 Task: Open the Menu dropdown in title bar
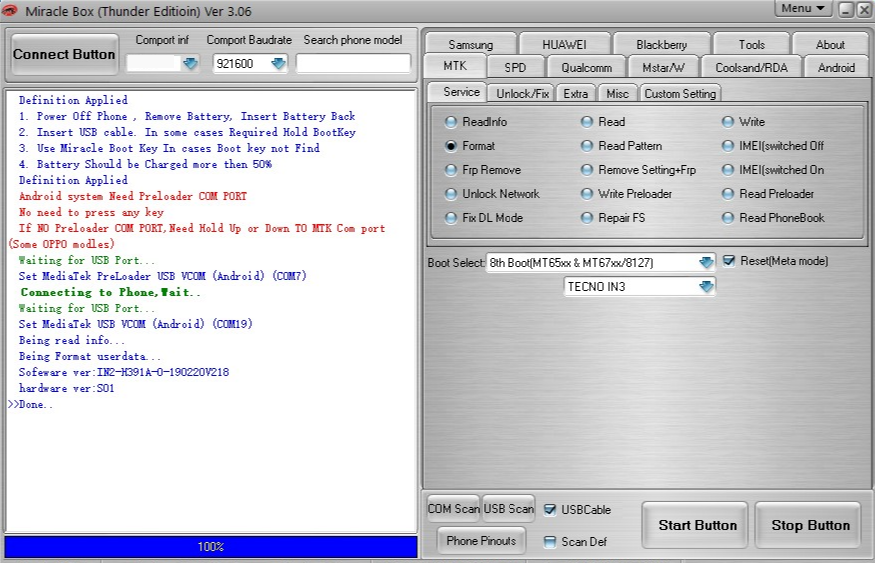tap(804, 9)
